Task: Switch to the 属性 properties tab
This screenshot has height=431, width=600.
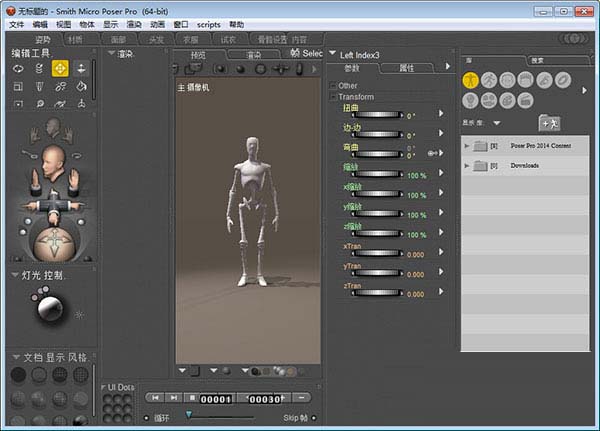Action: point(407,68)
